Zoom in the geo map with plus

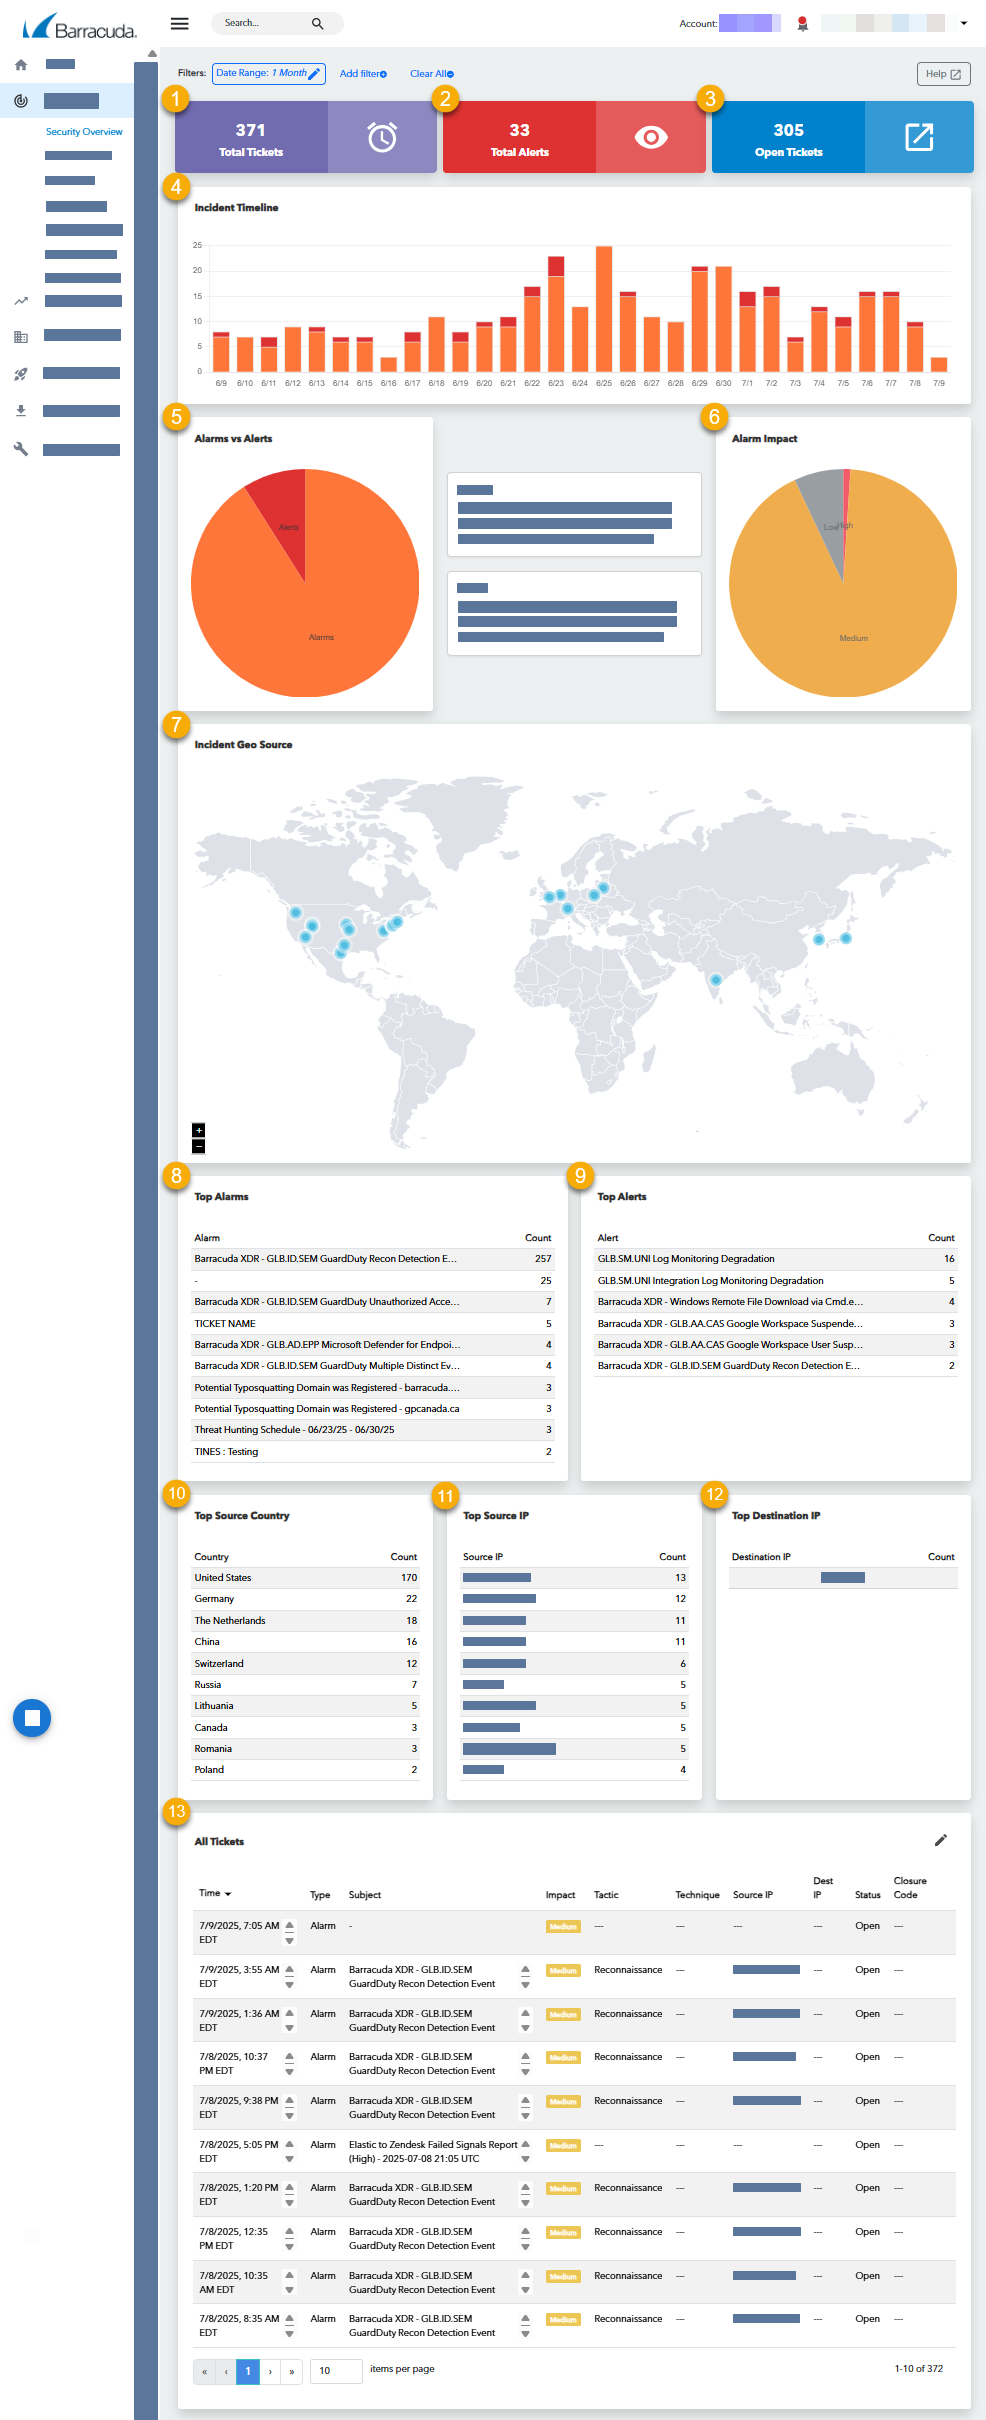coord(198,1130)
